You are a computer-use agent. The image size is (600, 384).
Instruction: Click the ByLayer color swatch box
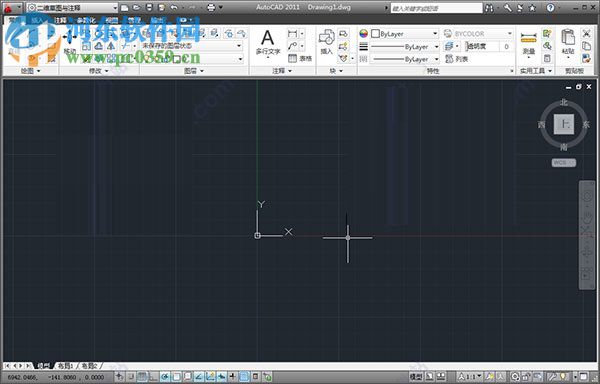point(375,34)
